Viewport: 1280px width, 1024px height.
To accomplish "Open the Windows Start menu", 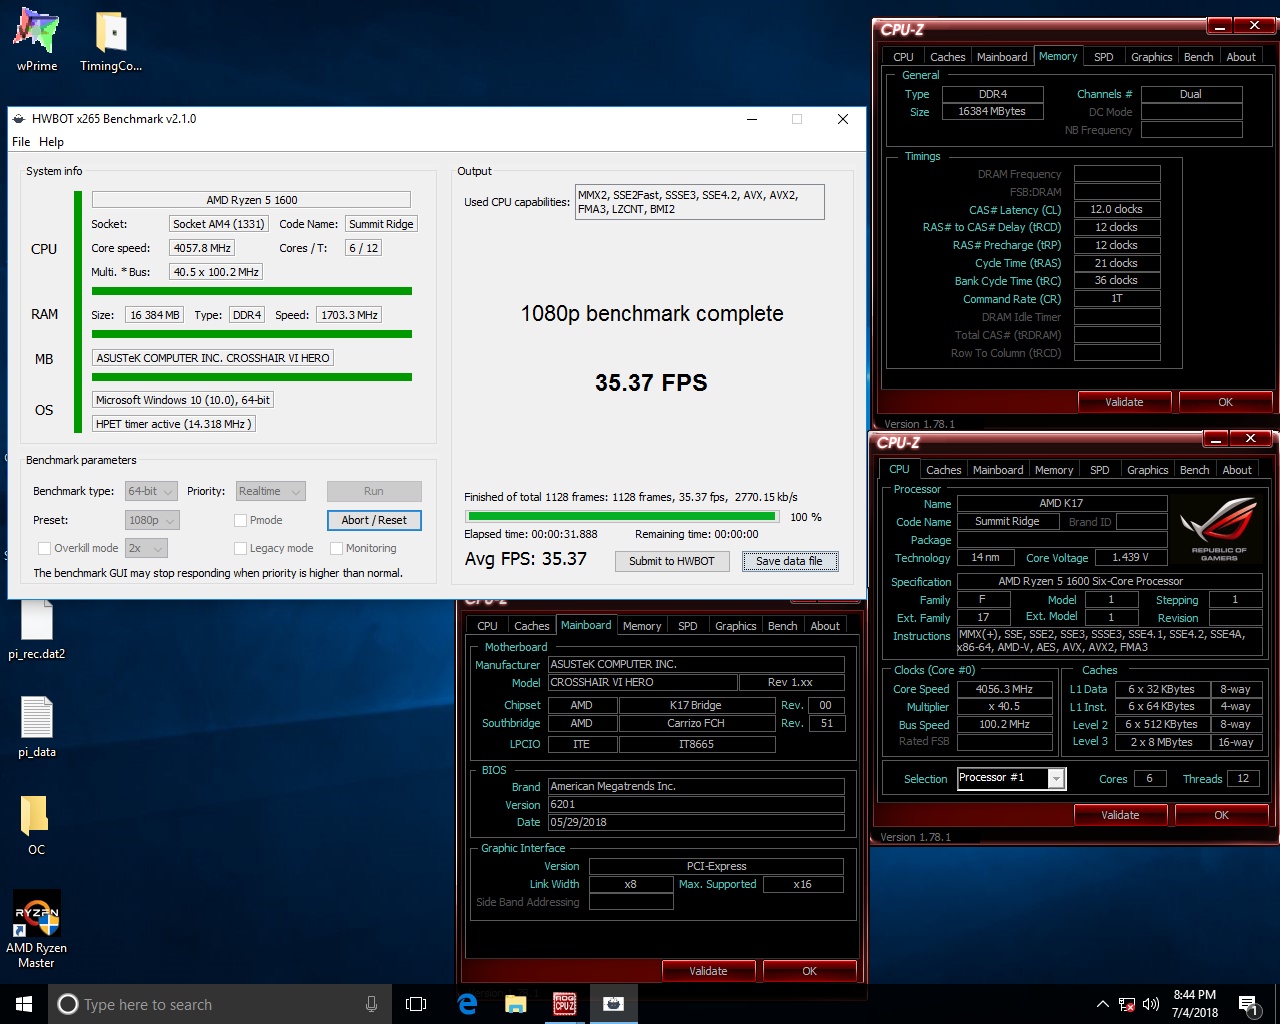I will tap(24, 1004).
